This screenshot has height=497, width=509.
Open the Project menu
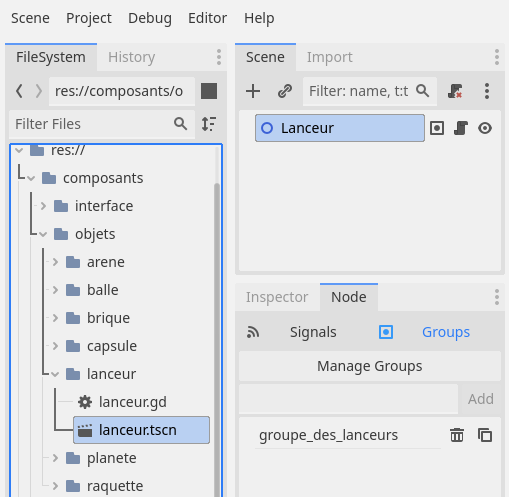click(89, 18)
